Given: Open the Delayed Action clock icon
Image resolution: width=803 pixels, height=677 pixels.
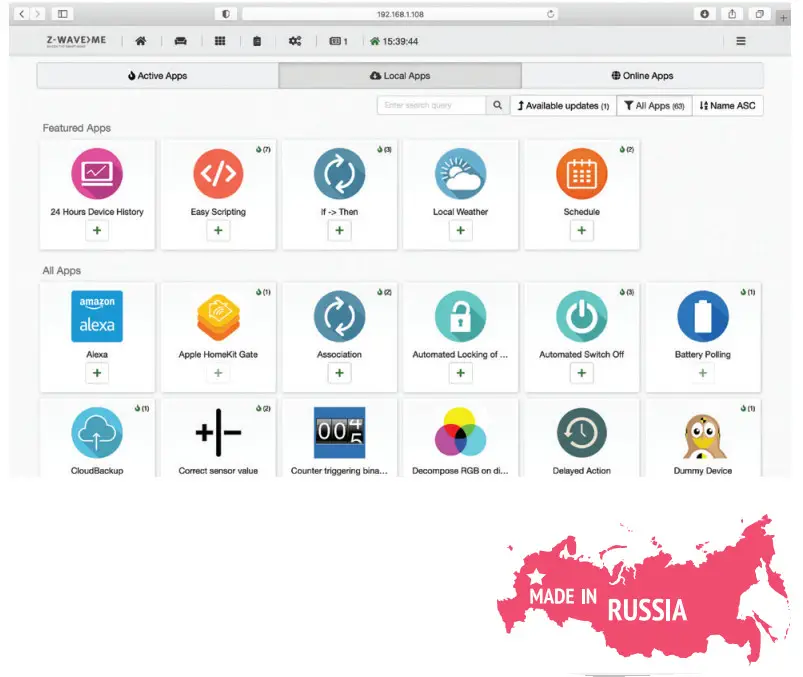Looking at the screenshot, I should [582, 433].
